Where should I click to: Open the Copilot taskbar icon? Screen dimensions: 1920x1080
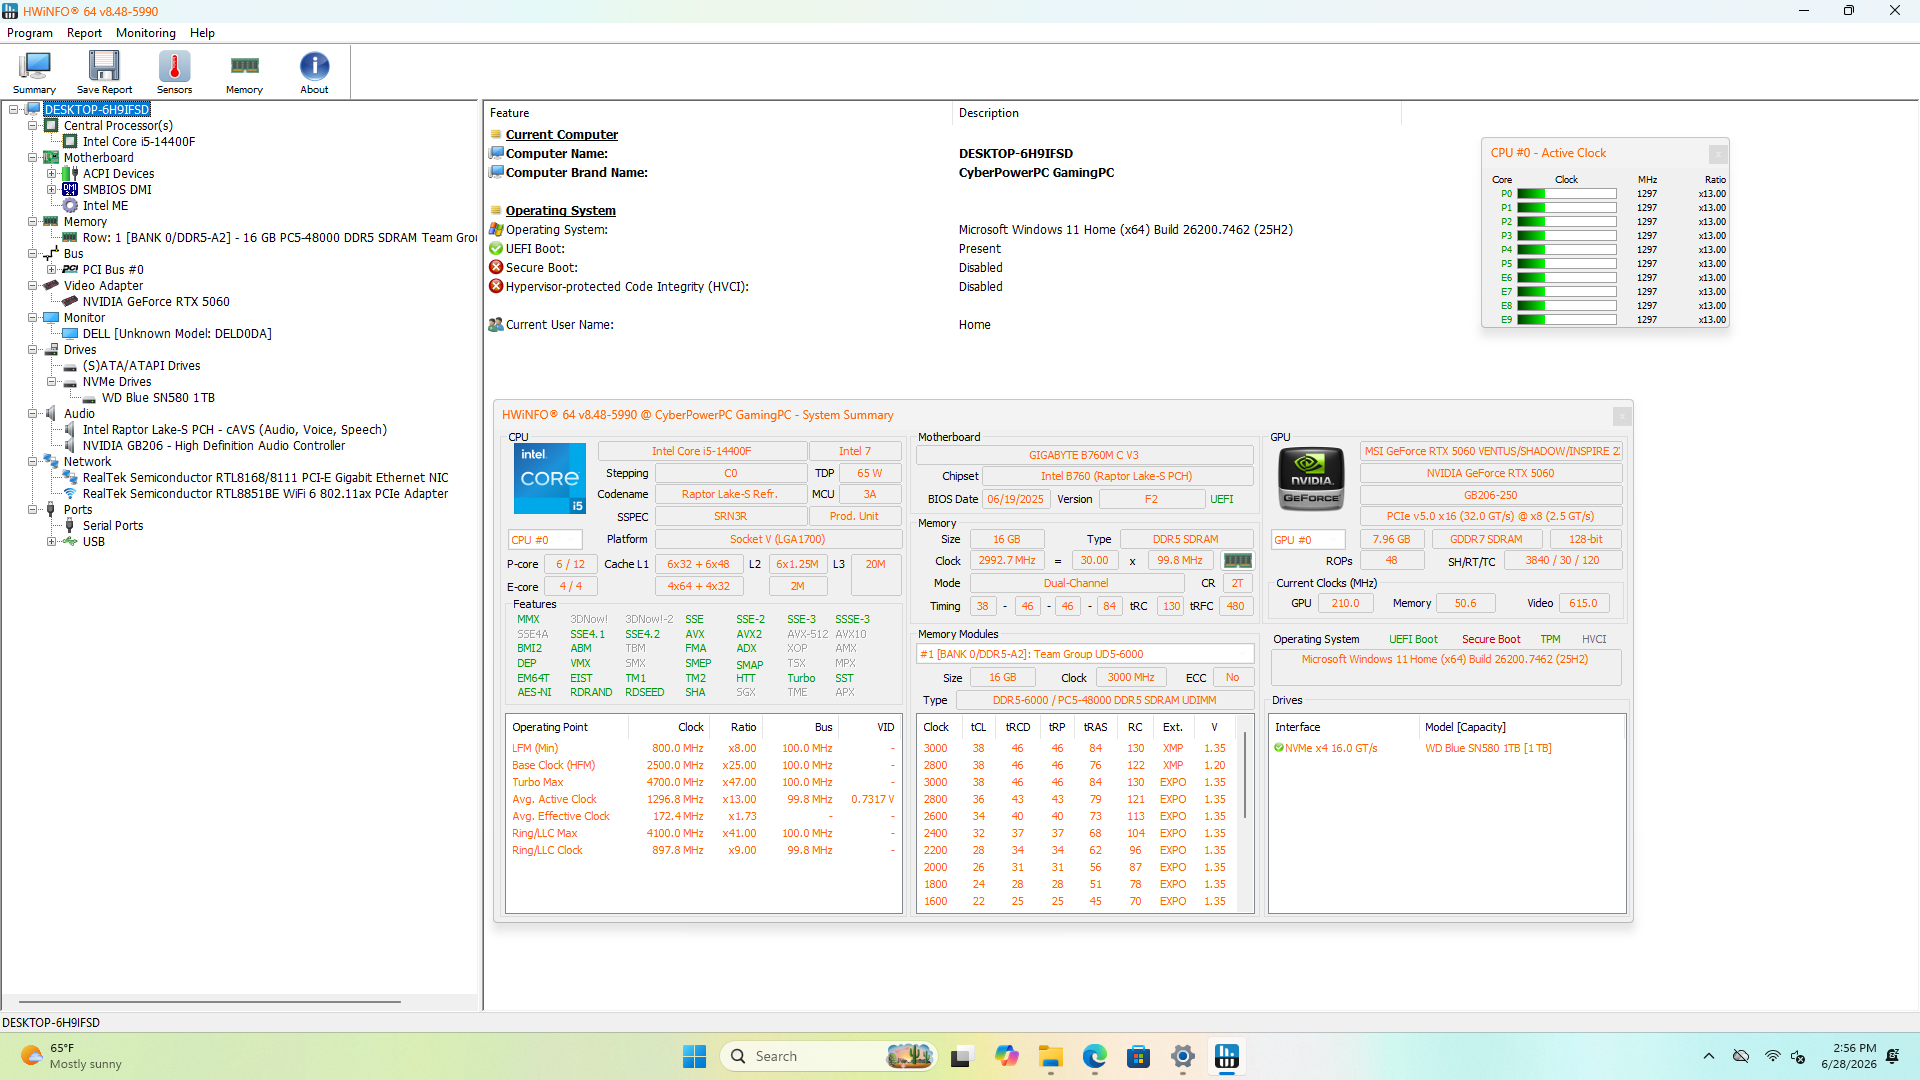point(1006,1056)
